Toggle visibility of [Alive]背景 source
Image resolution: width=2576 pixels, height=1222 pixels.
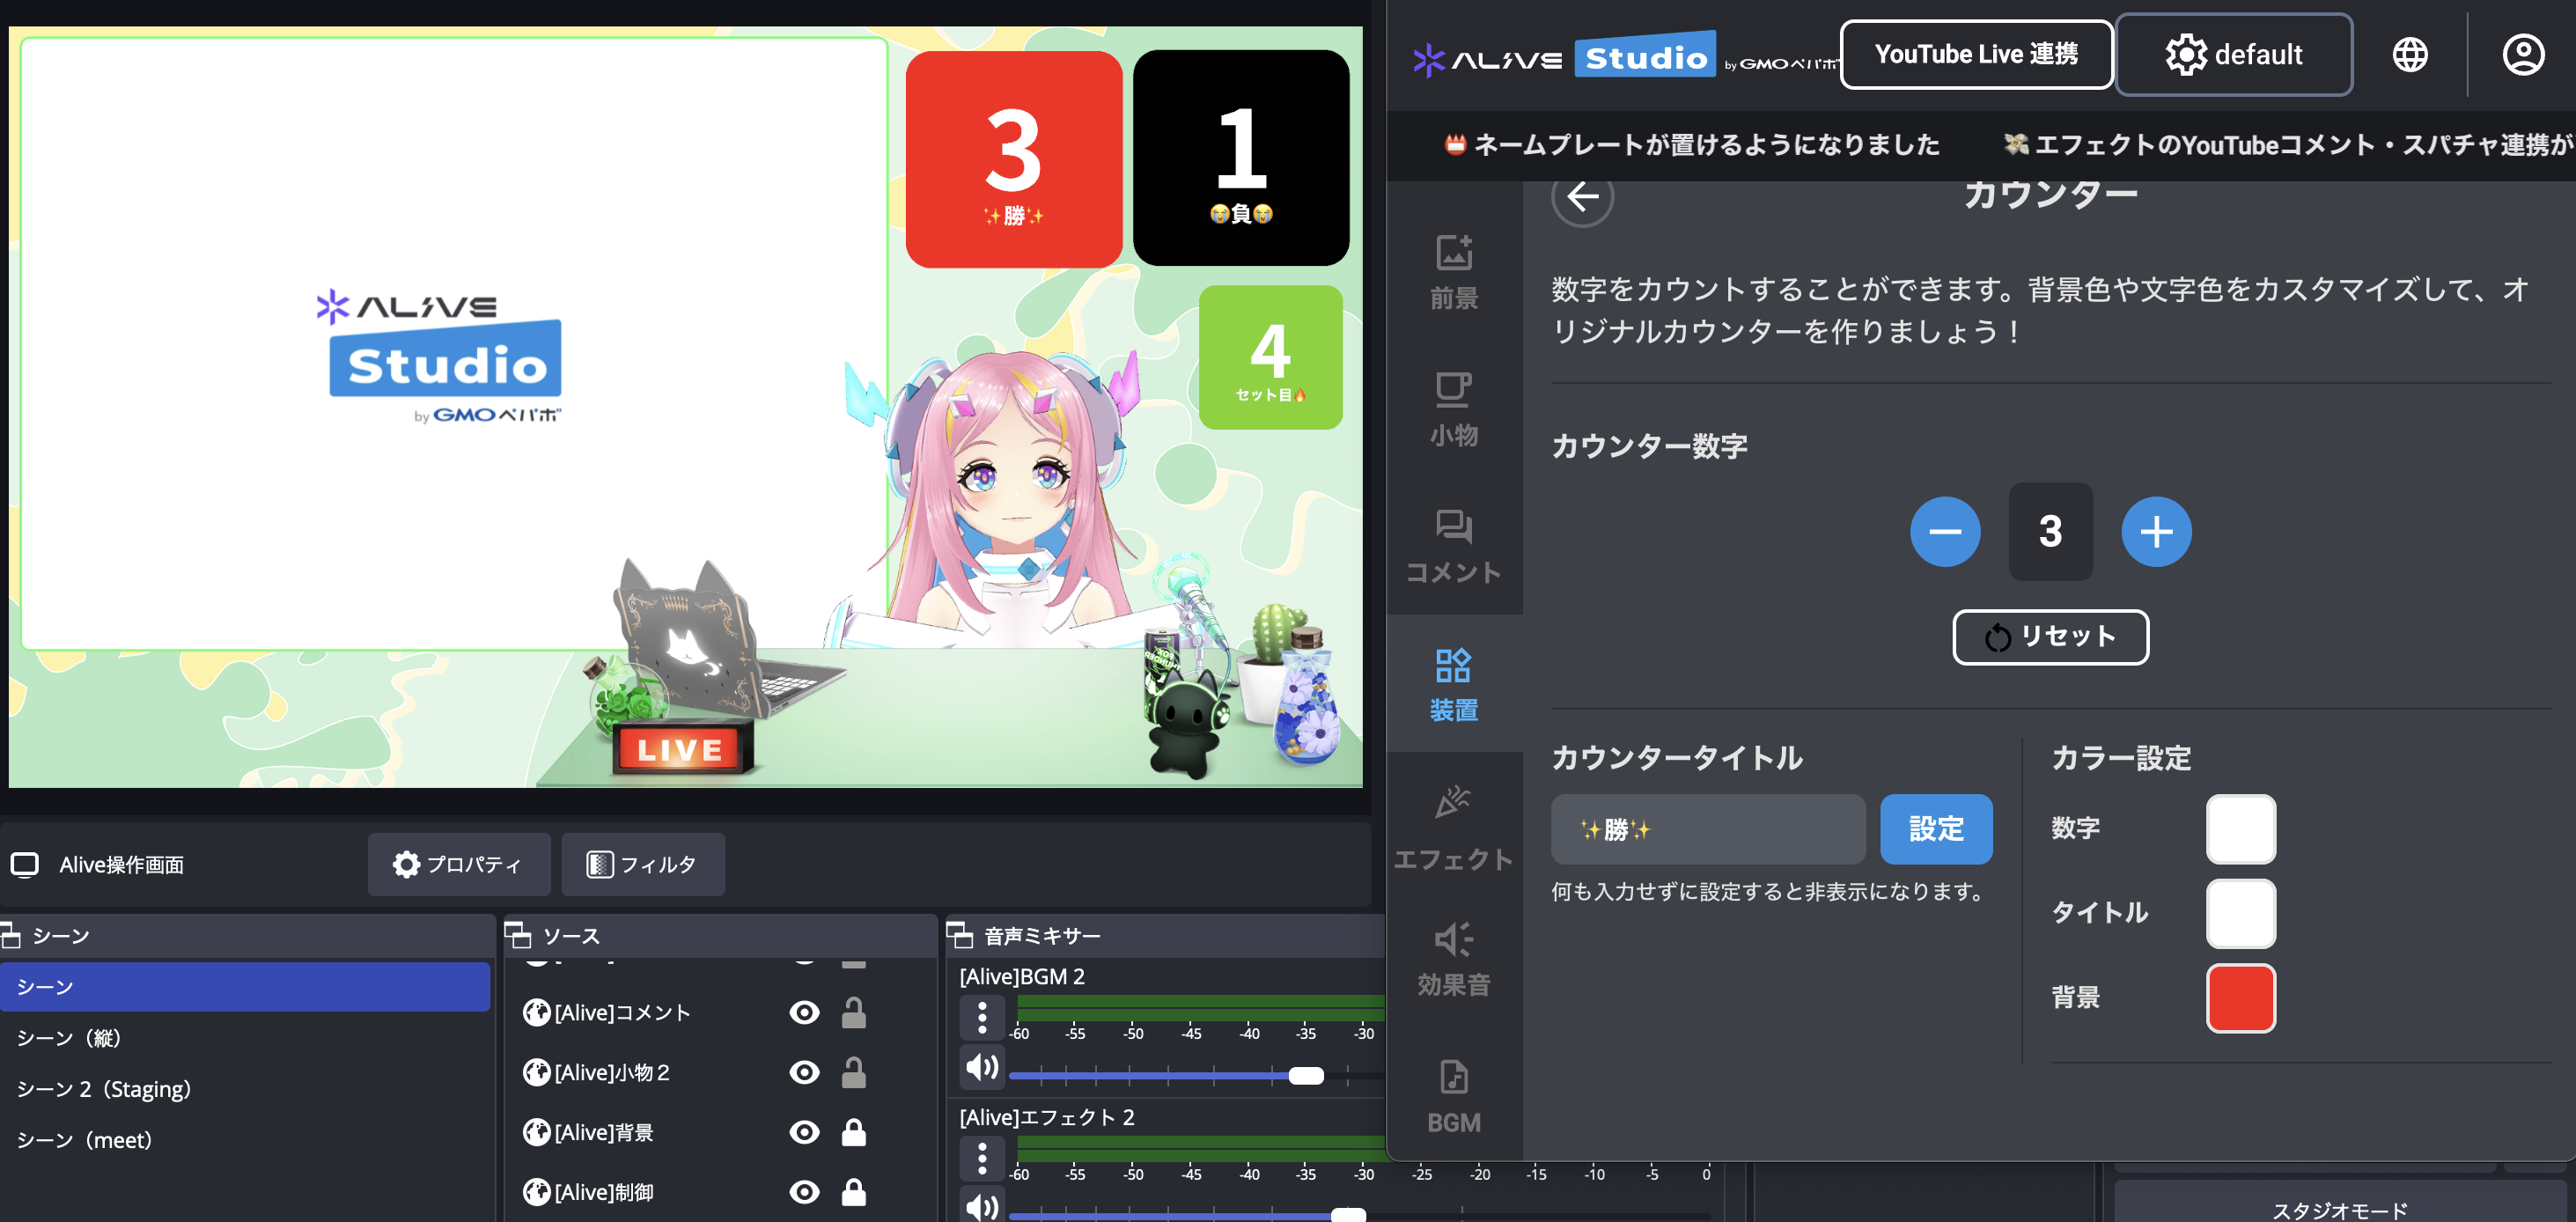[x=804, y=1132]
